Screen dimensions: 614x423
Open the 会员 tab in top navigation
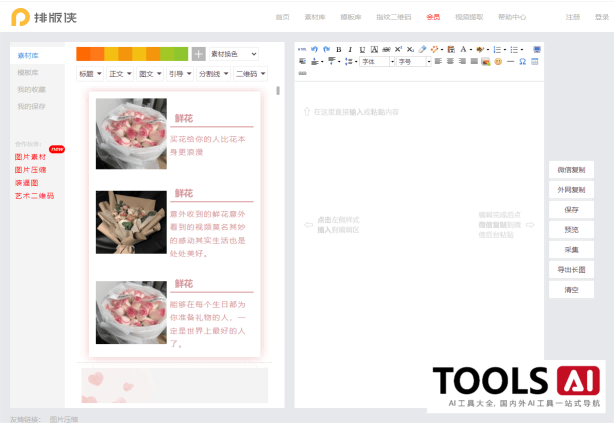click(x=433, y=17)
